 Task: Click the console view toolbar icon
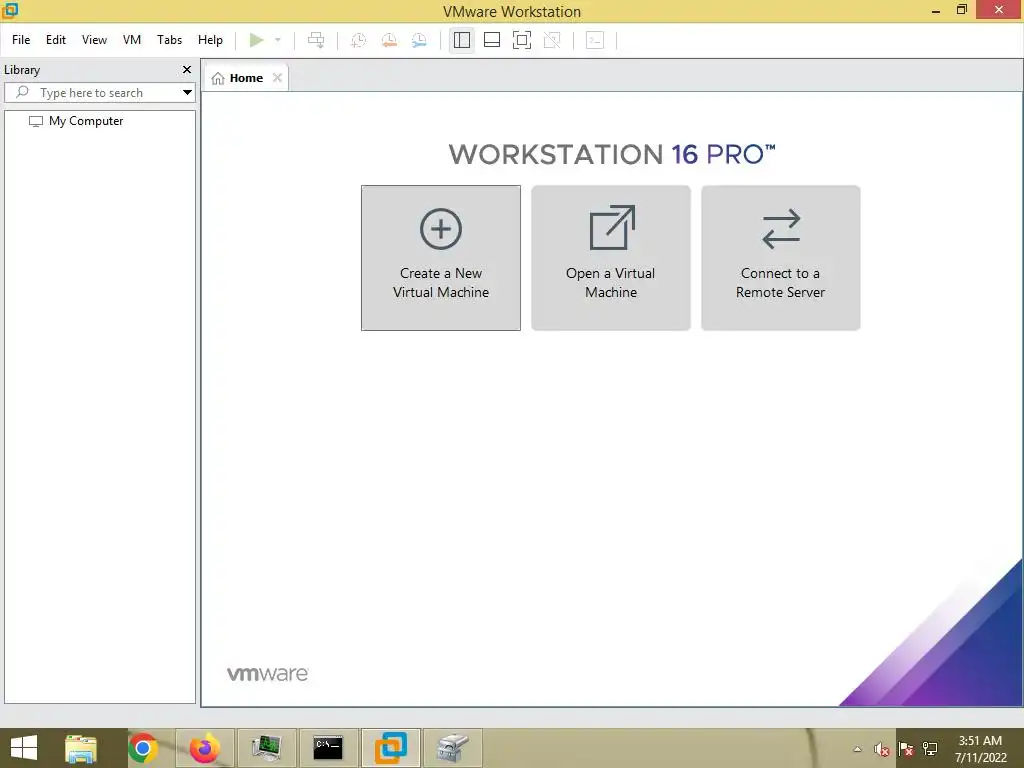(595, 40)
